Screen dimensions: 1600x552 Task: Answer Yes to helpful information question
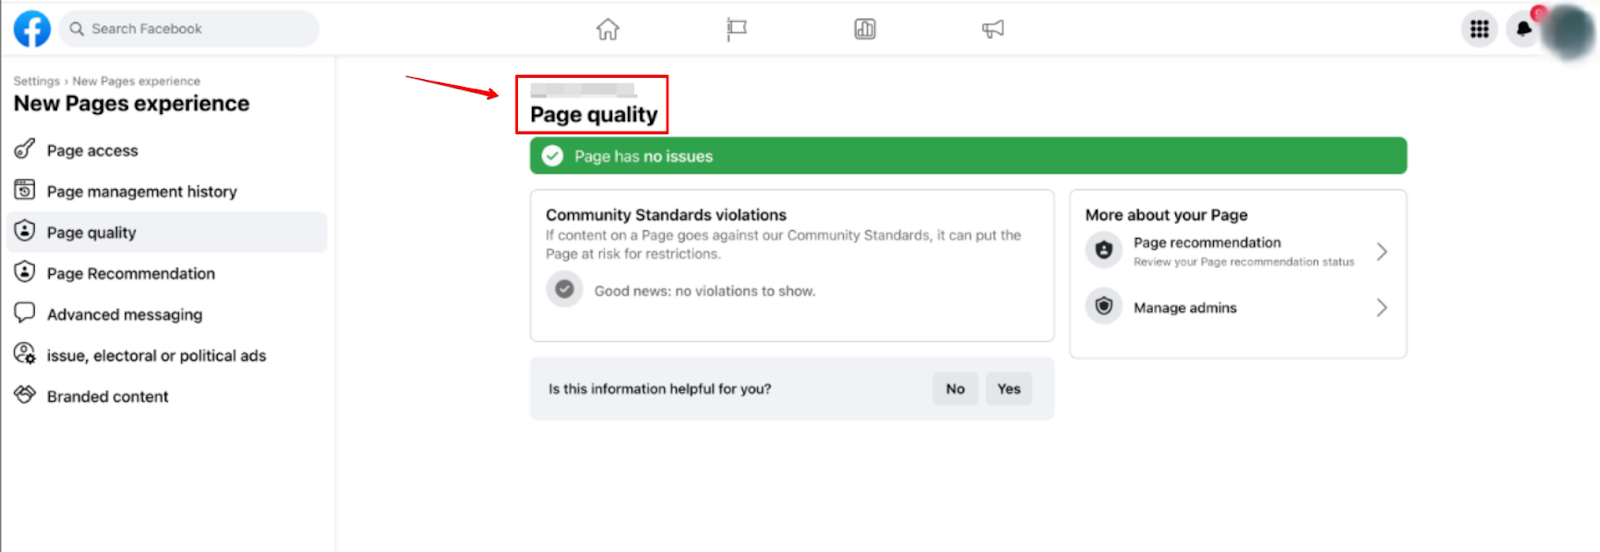[x=1008, y=389]
